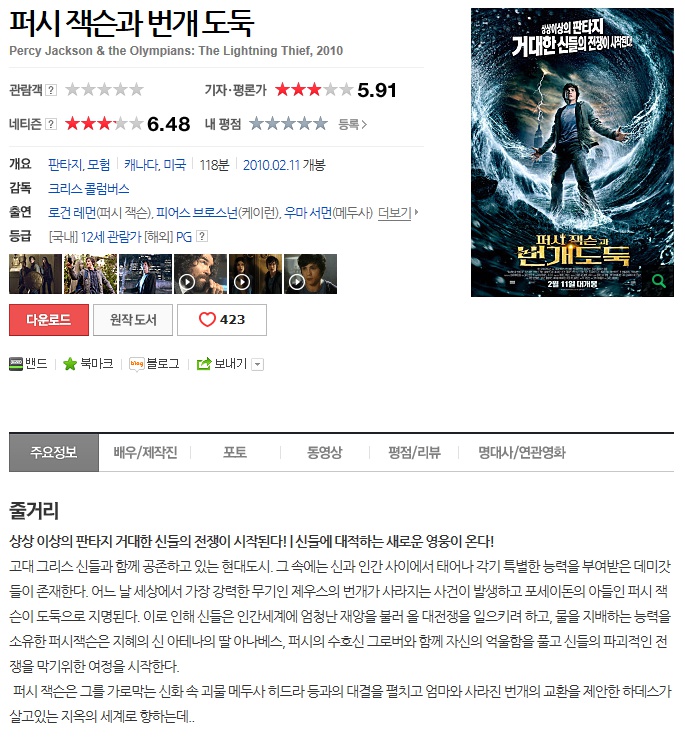Share to 블로그 using the blog icon
The width and height of the screenshot is (685, 739).
[x=137, y=364]
